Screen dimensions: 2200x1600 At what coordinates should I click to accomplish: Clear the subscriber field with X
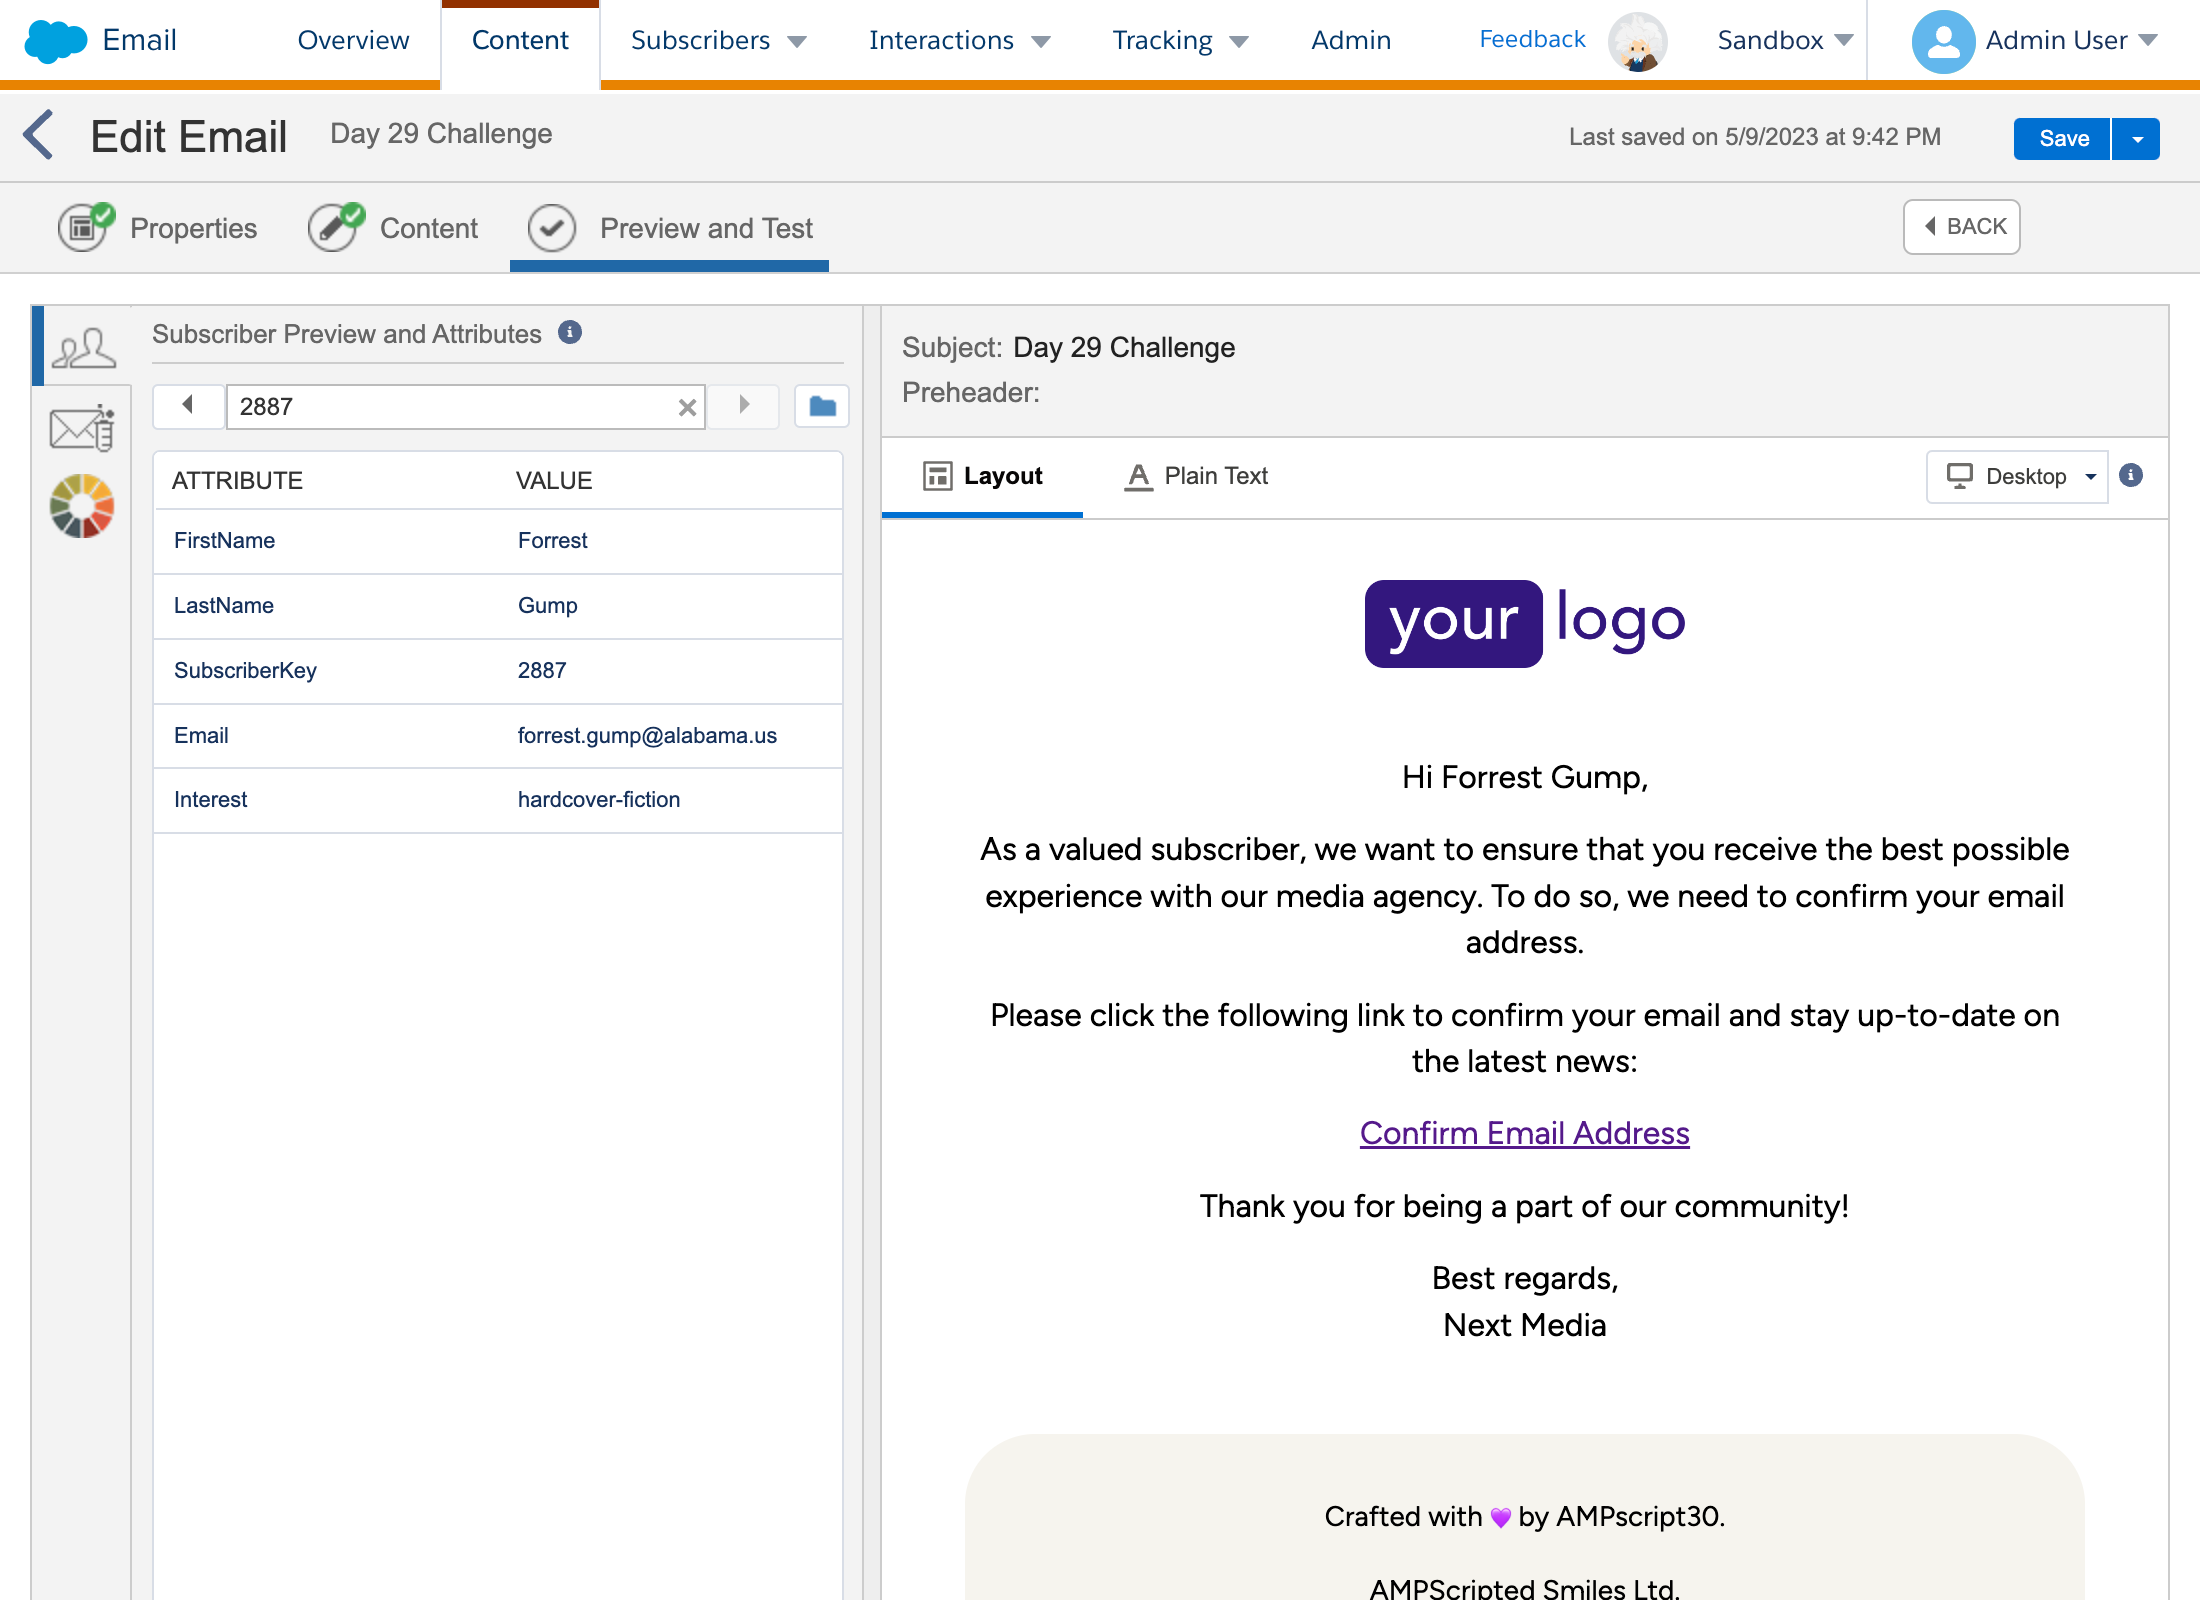687,407
